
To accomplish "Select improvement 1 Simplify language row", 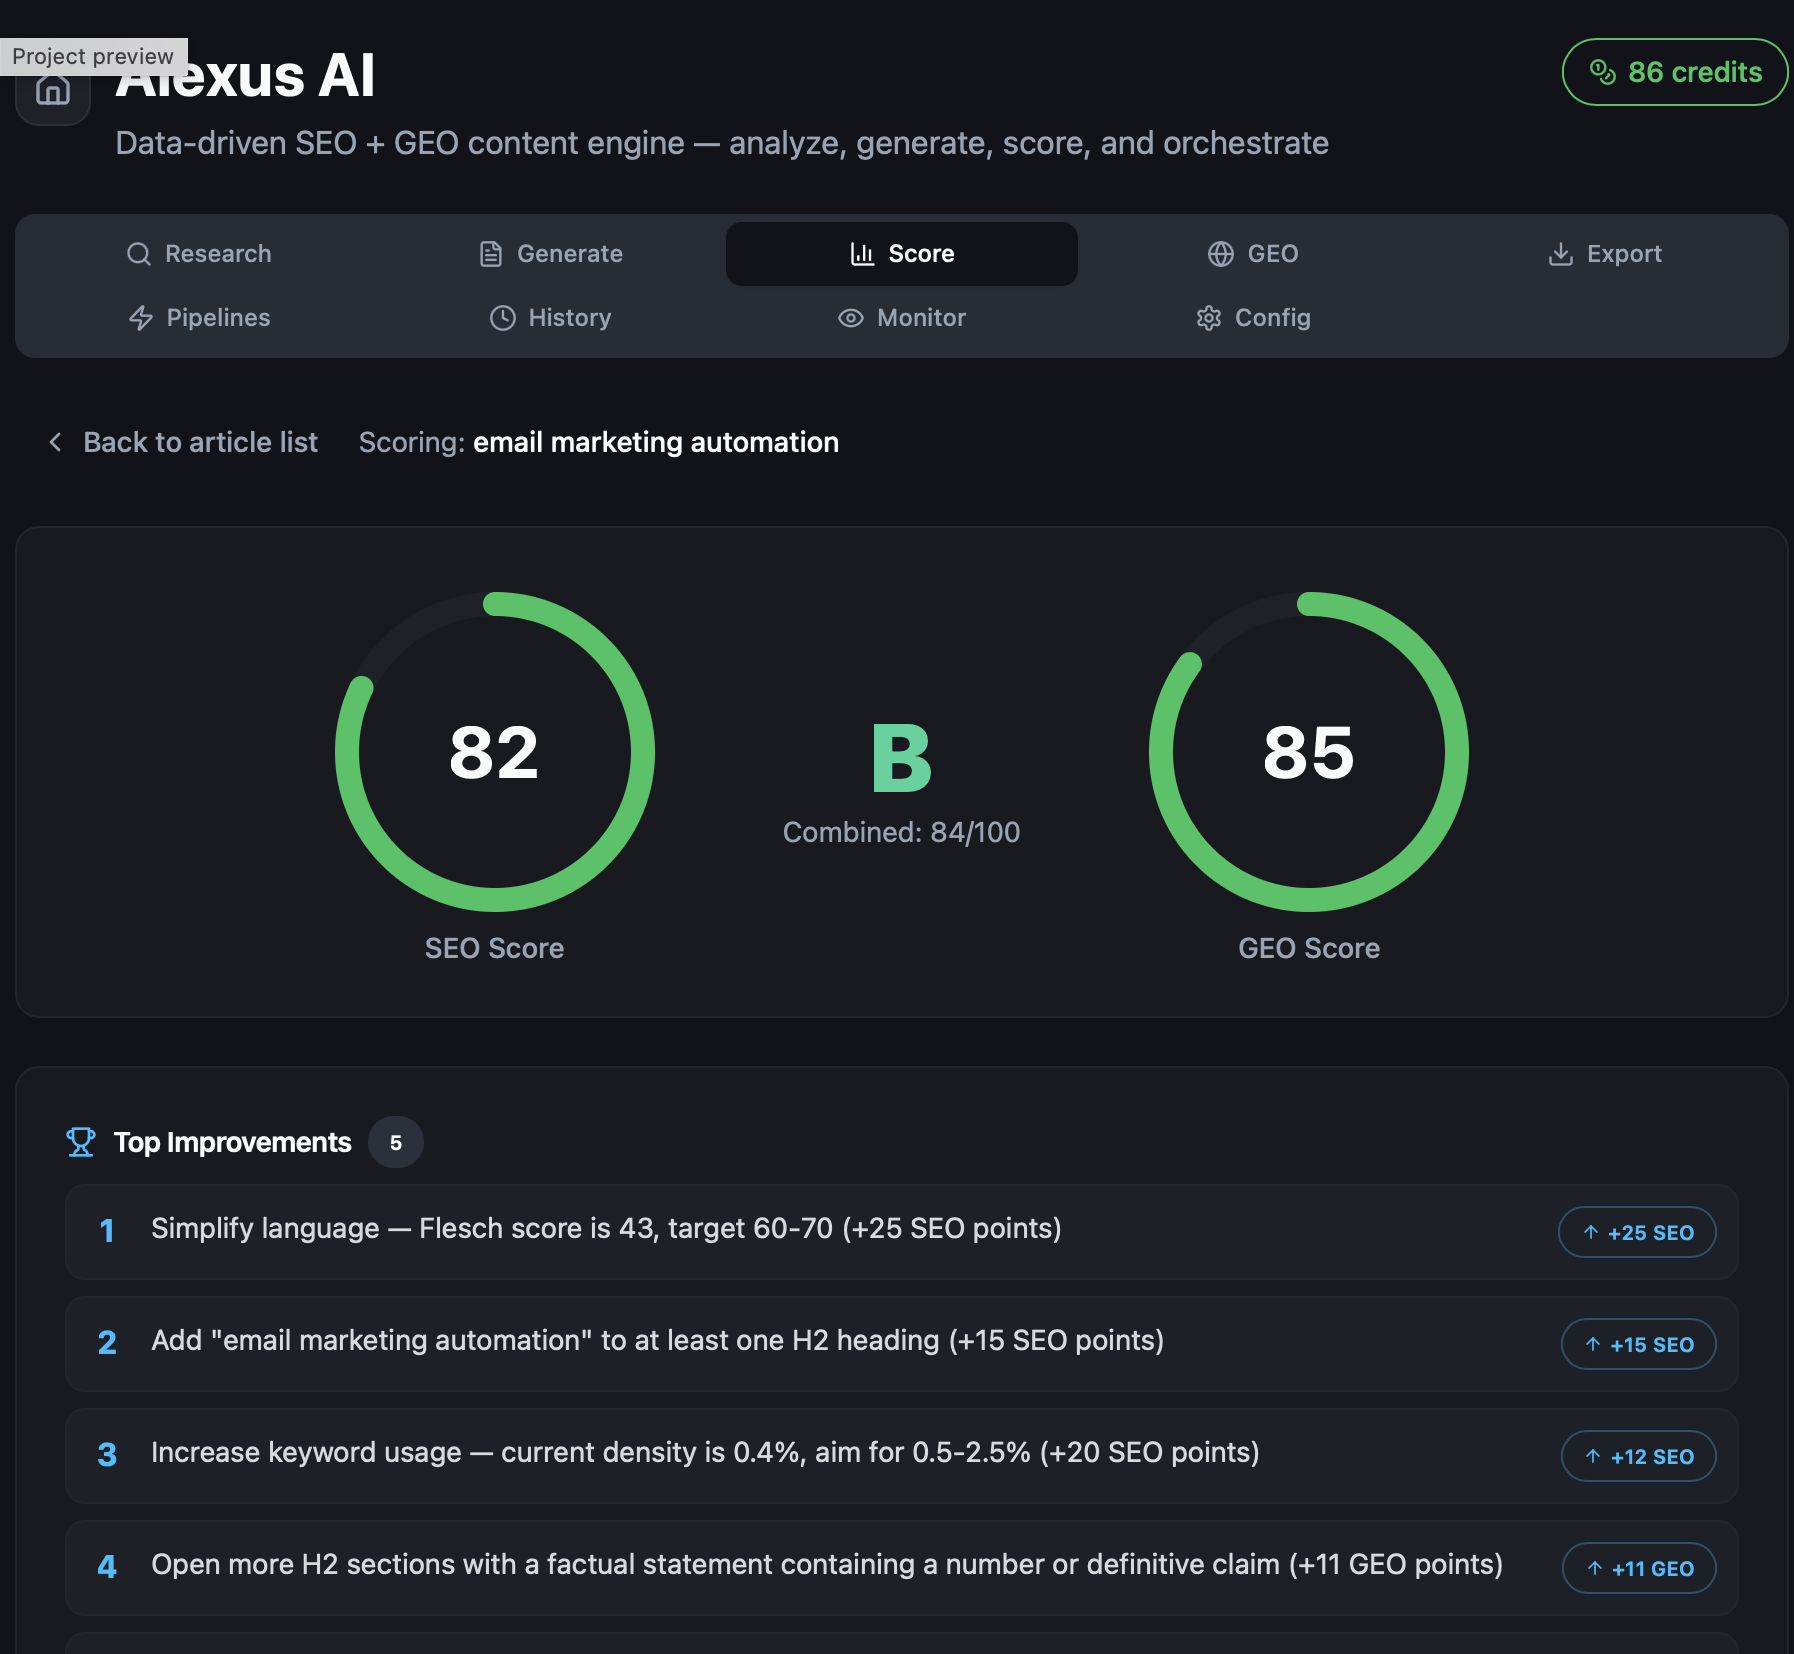I will [x=902, y=1232].
